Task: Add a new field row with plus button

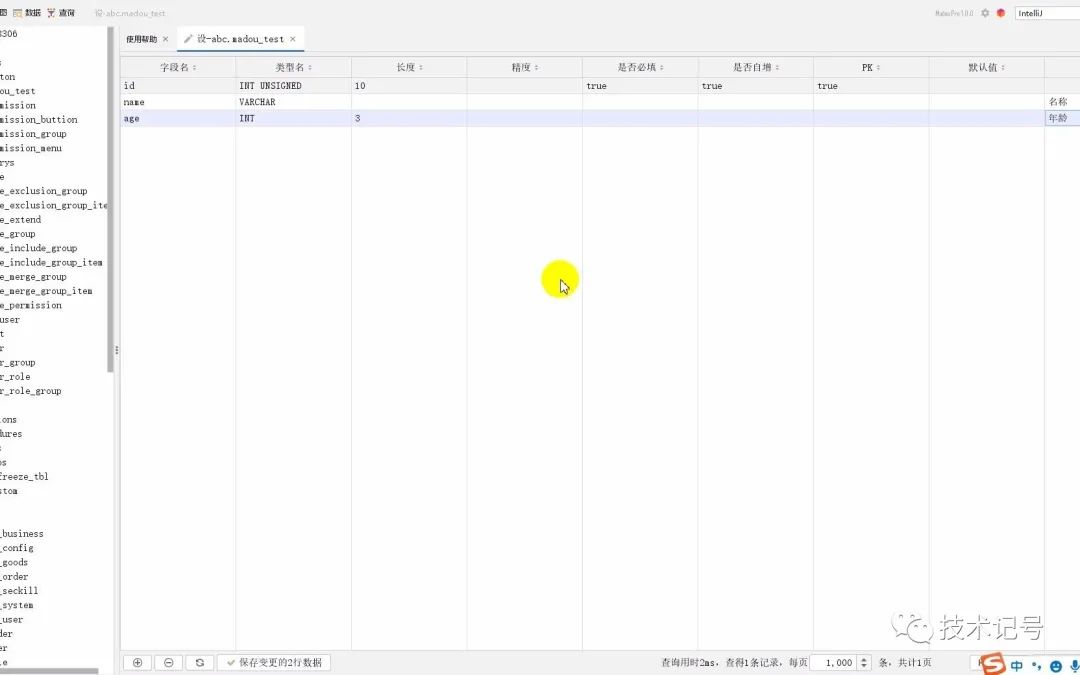Action: [x=138, y=663]
